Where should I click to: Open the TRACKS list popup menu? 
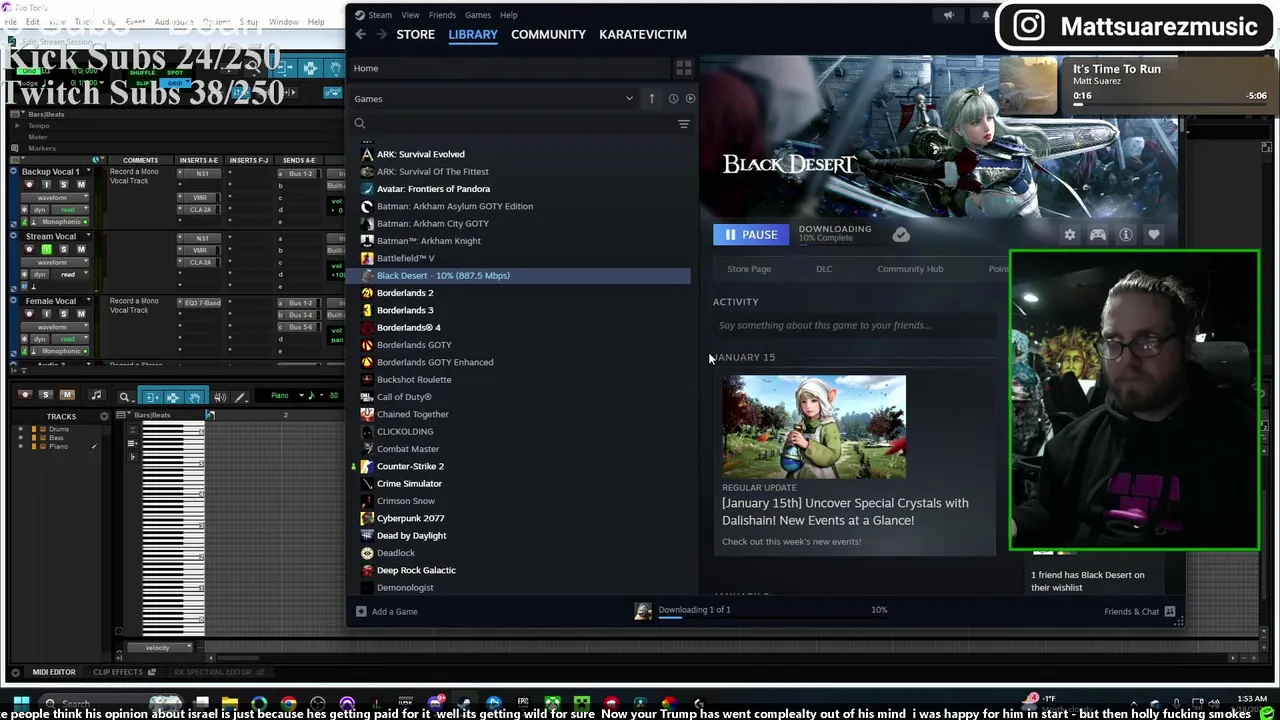[104, 416]
